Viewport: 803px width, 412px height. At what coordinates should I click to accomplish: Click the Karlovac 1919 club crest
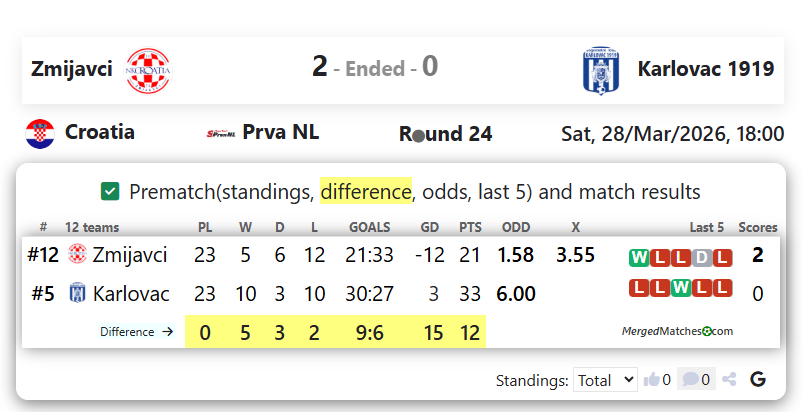[602, 69]
